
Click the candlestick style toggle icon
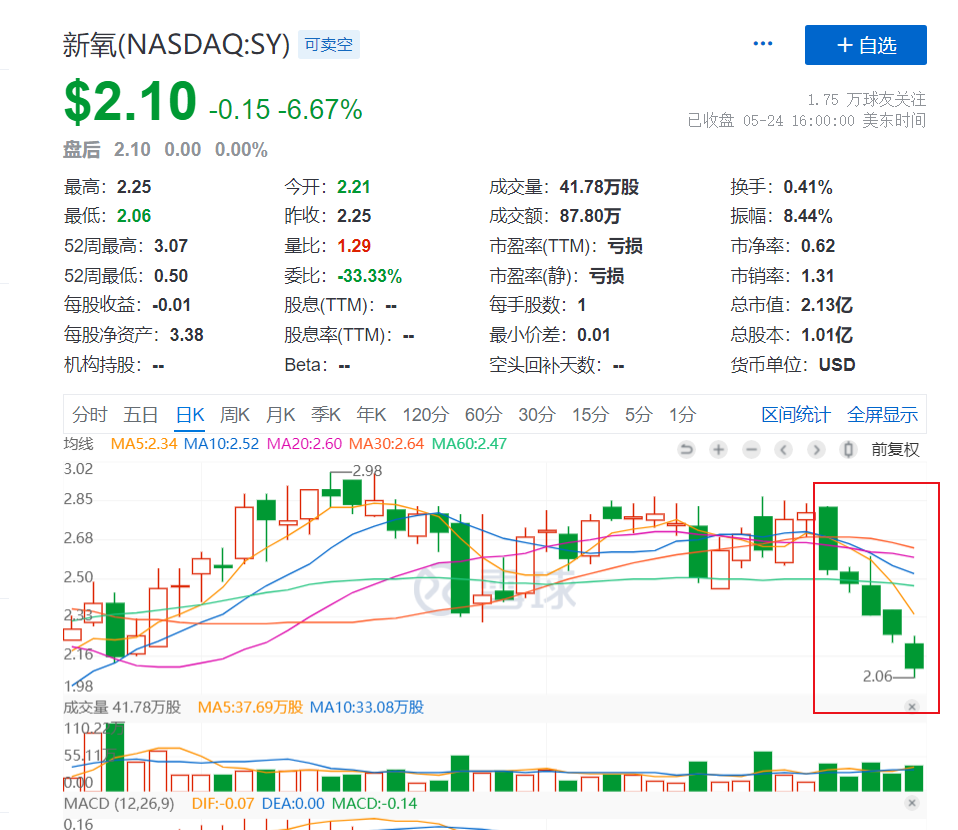point(848,450)
